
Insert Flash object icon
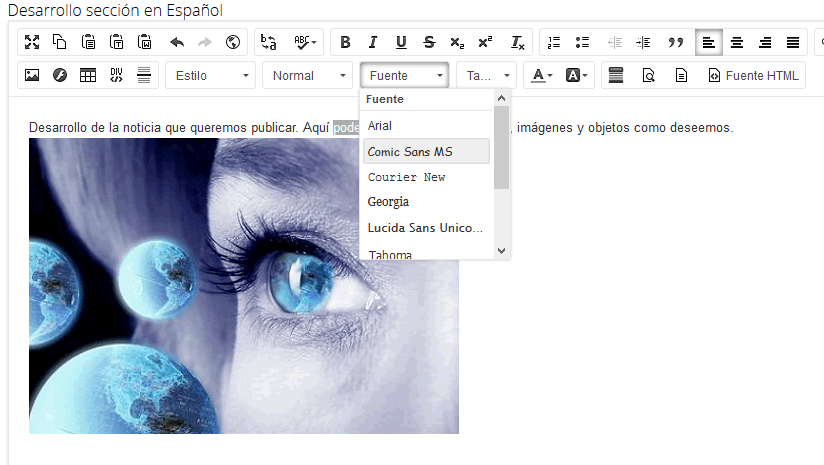pos(60,75)
